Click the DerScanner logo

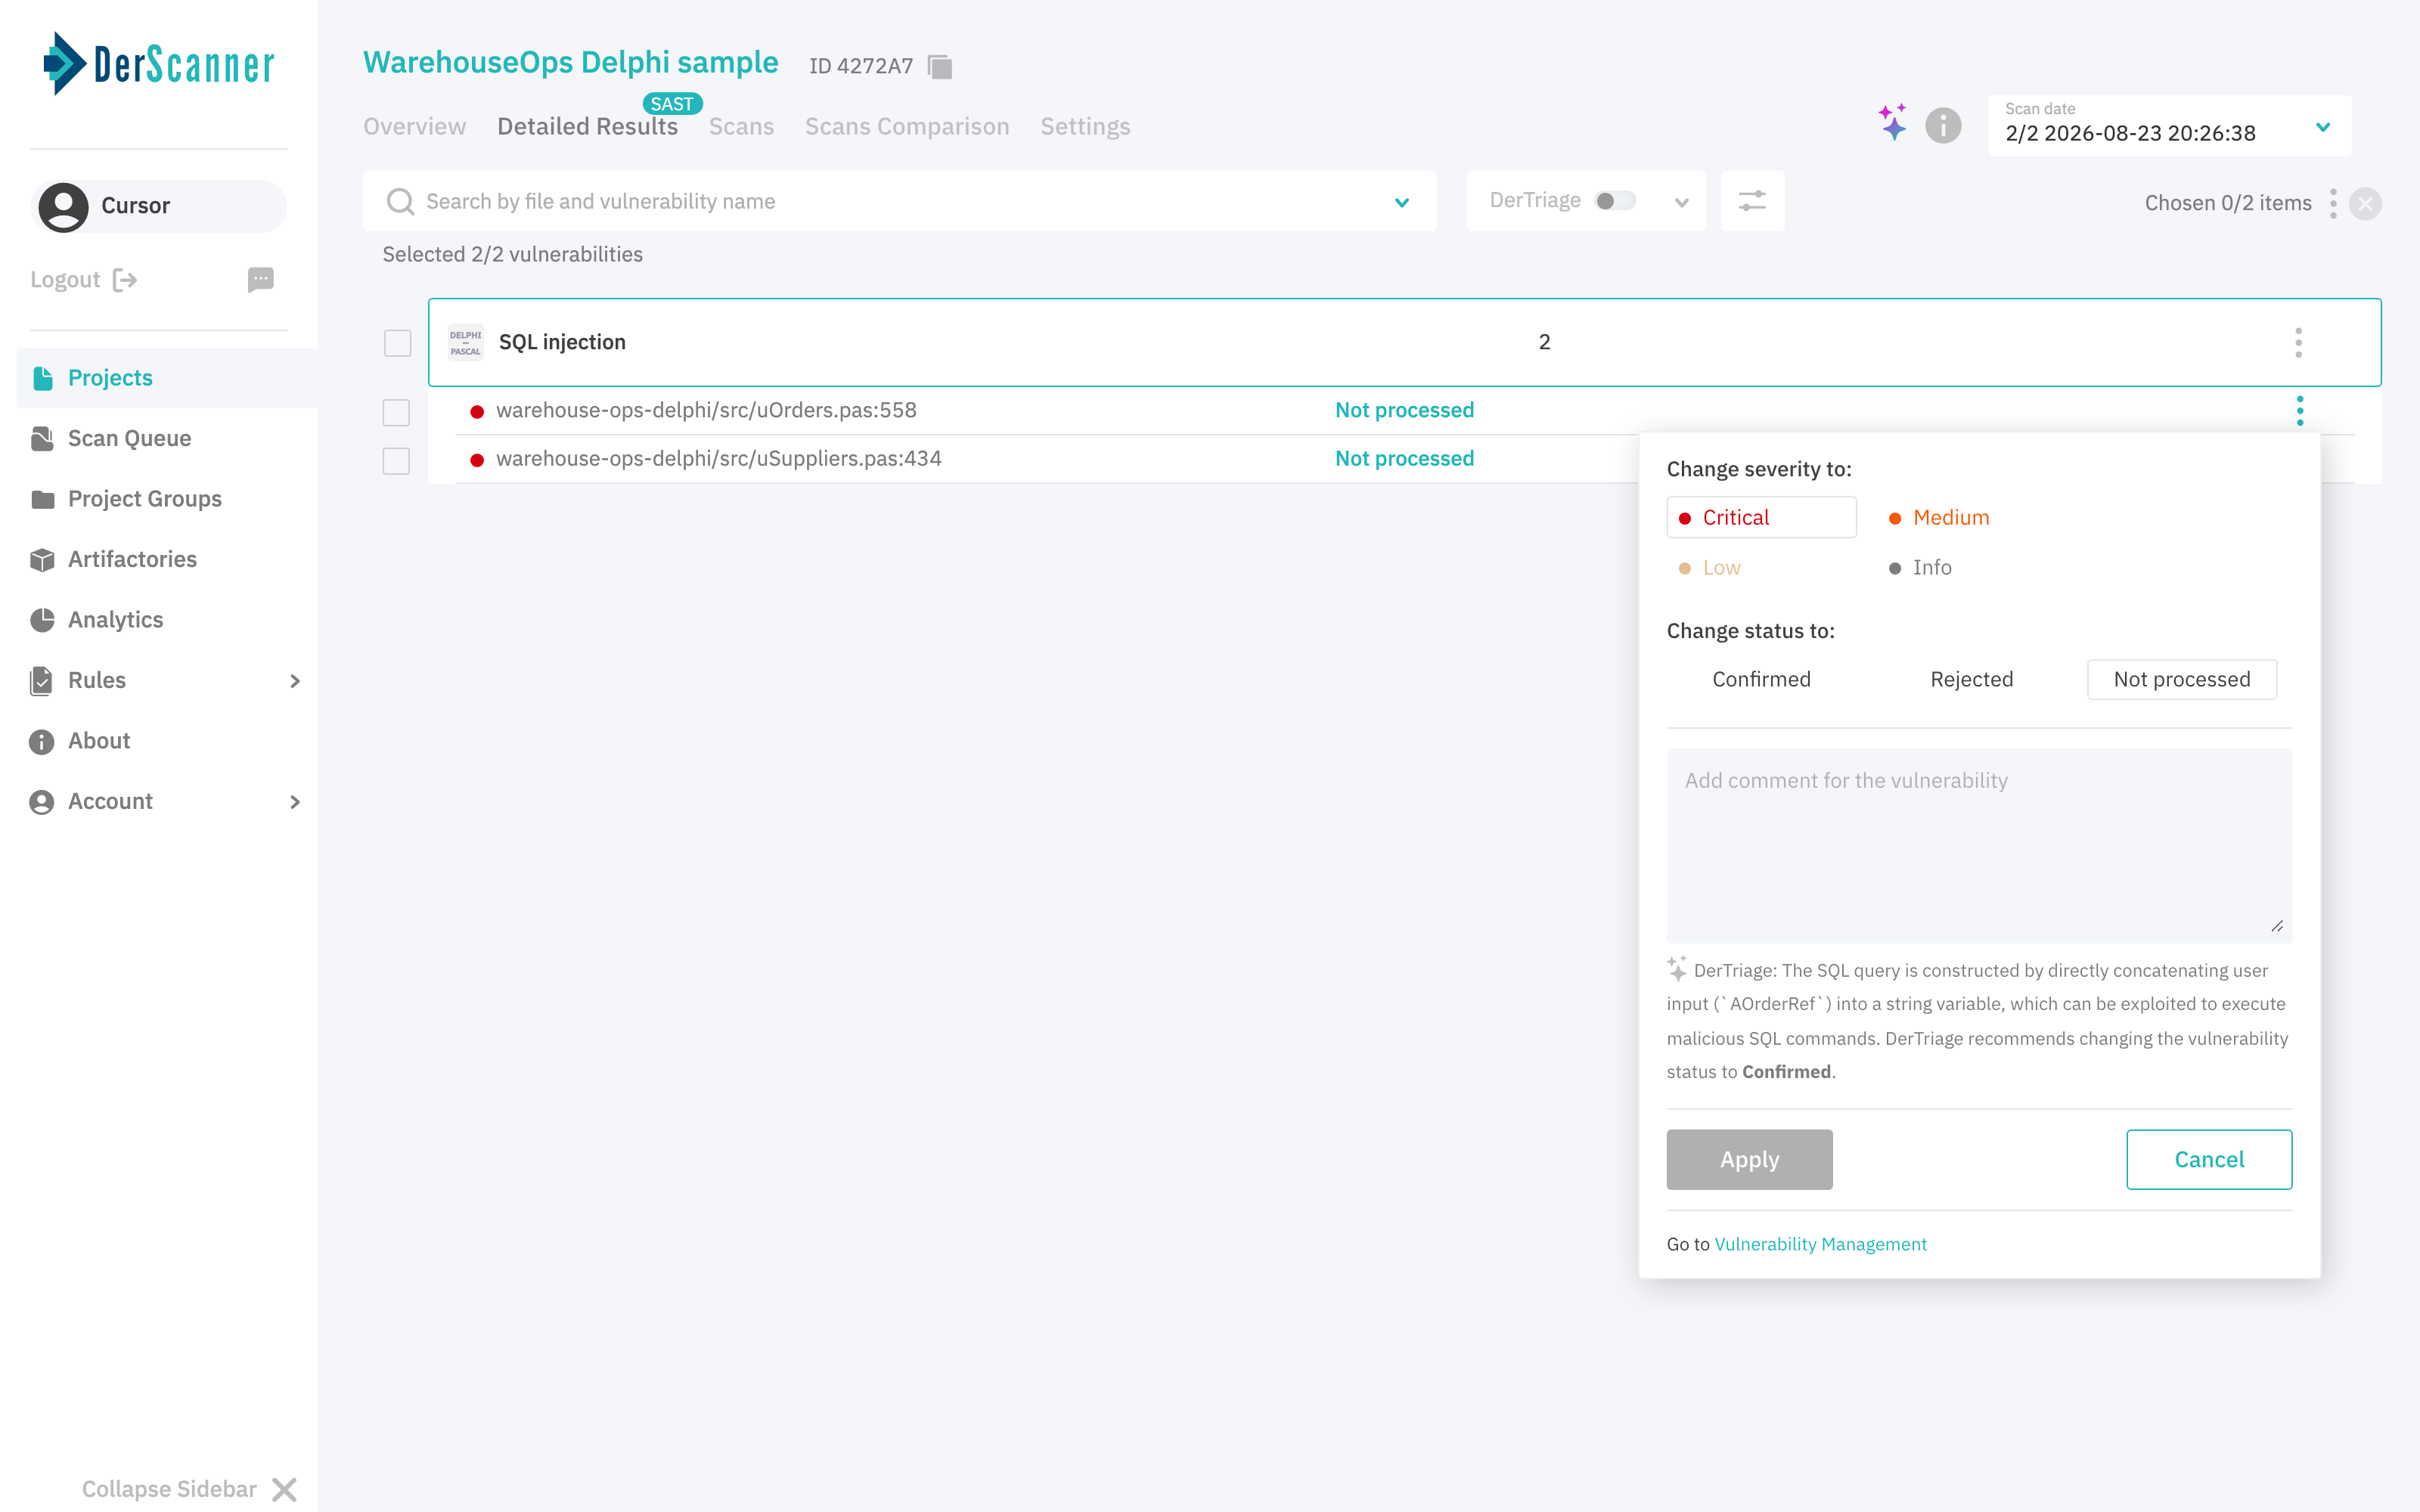[158, 64]
